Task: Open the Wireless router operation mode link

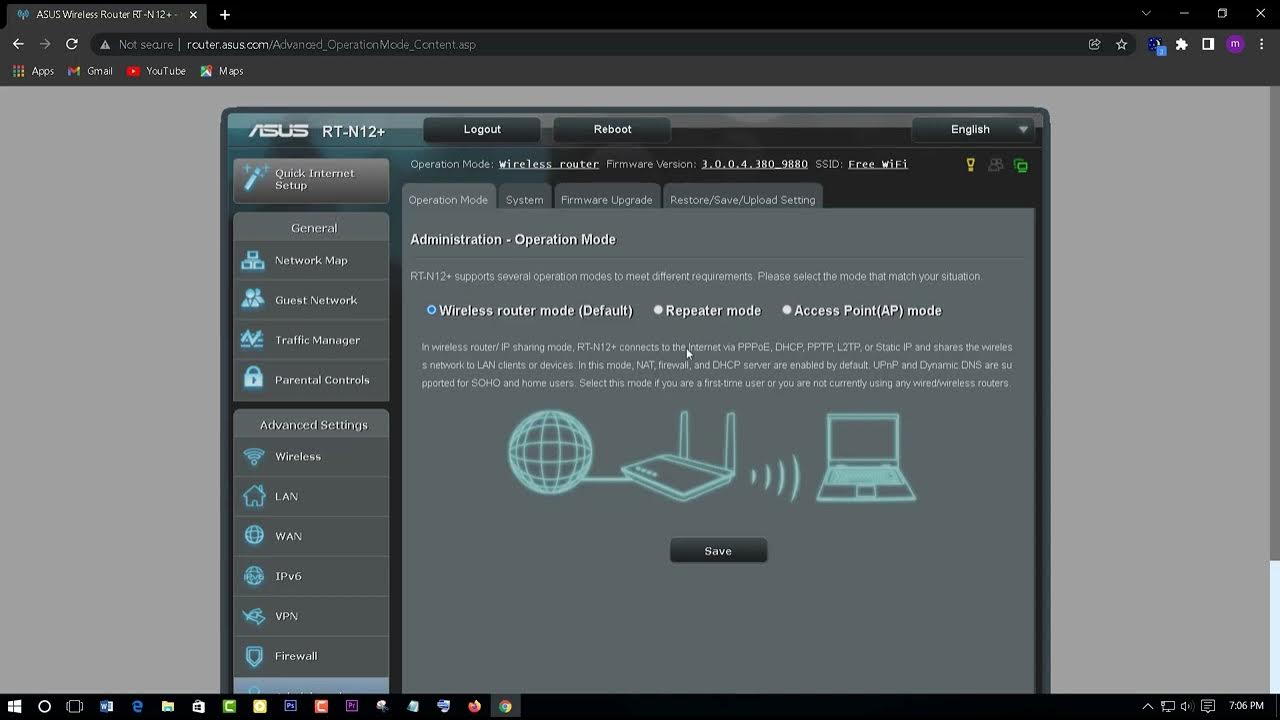Action: pyautogui.click(x=549, y=164)
